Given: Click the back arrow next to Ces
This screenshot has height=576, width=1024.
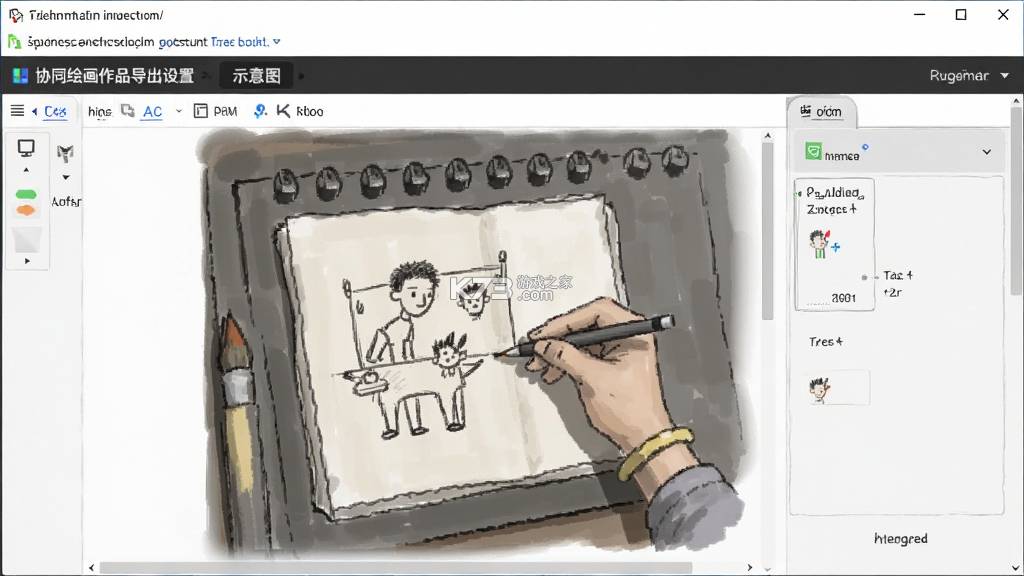Looking at the screenshot, I should [x=35, y=112].
